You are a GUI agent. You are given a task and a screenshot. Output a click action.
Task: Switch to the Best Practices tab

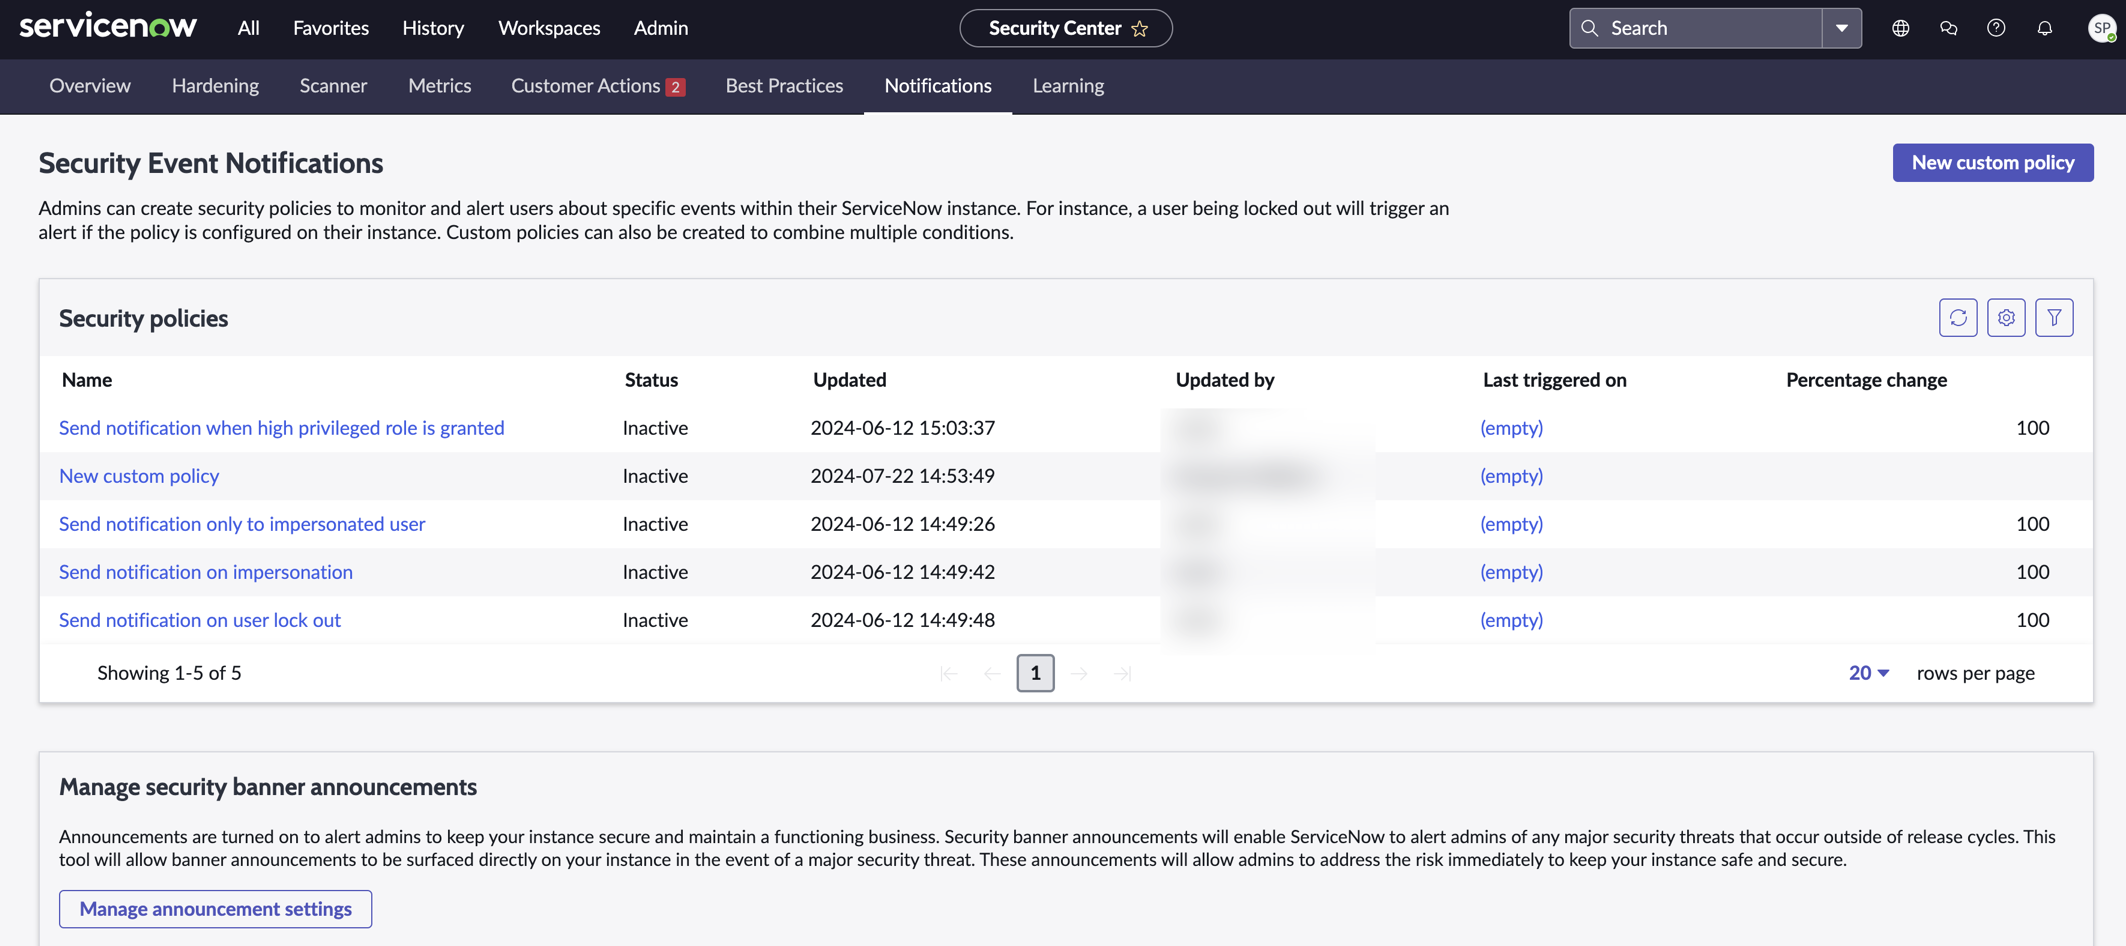tap(784, 86)
